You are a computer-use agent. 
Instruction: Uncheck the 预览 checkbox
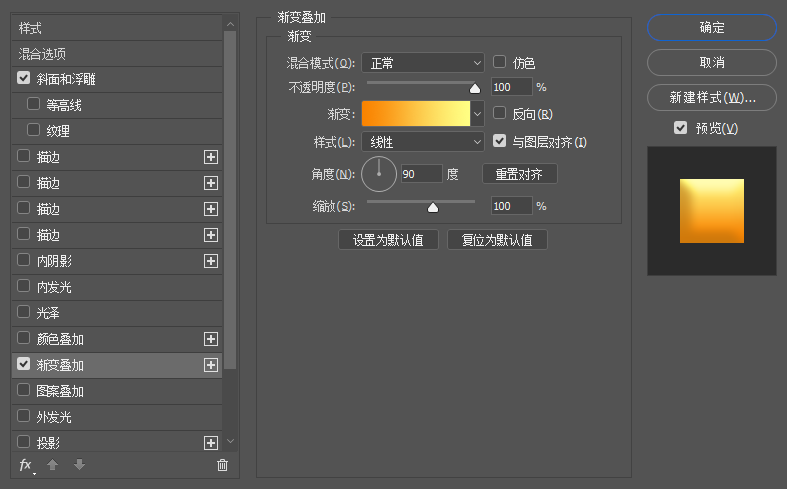681,128
